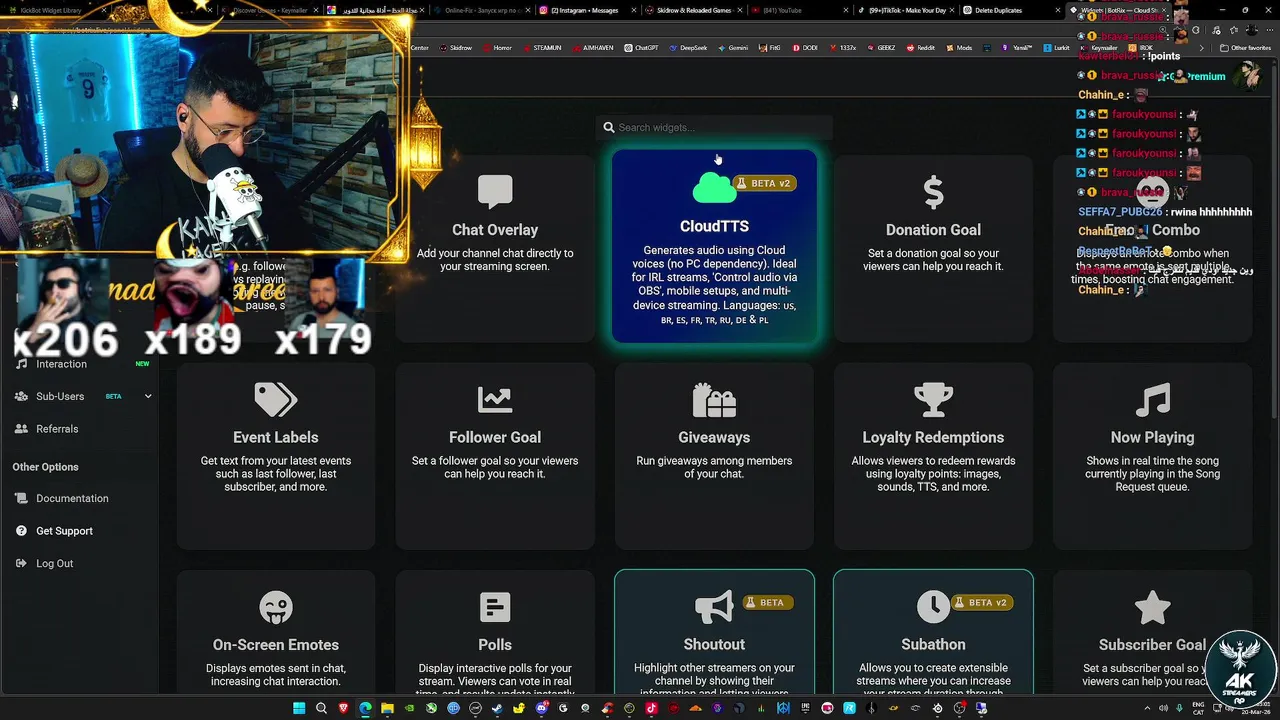Click Get Support in sidebar

64,531
